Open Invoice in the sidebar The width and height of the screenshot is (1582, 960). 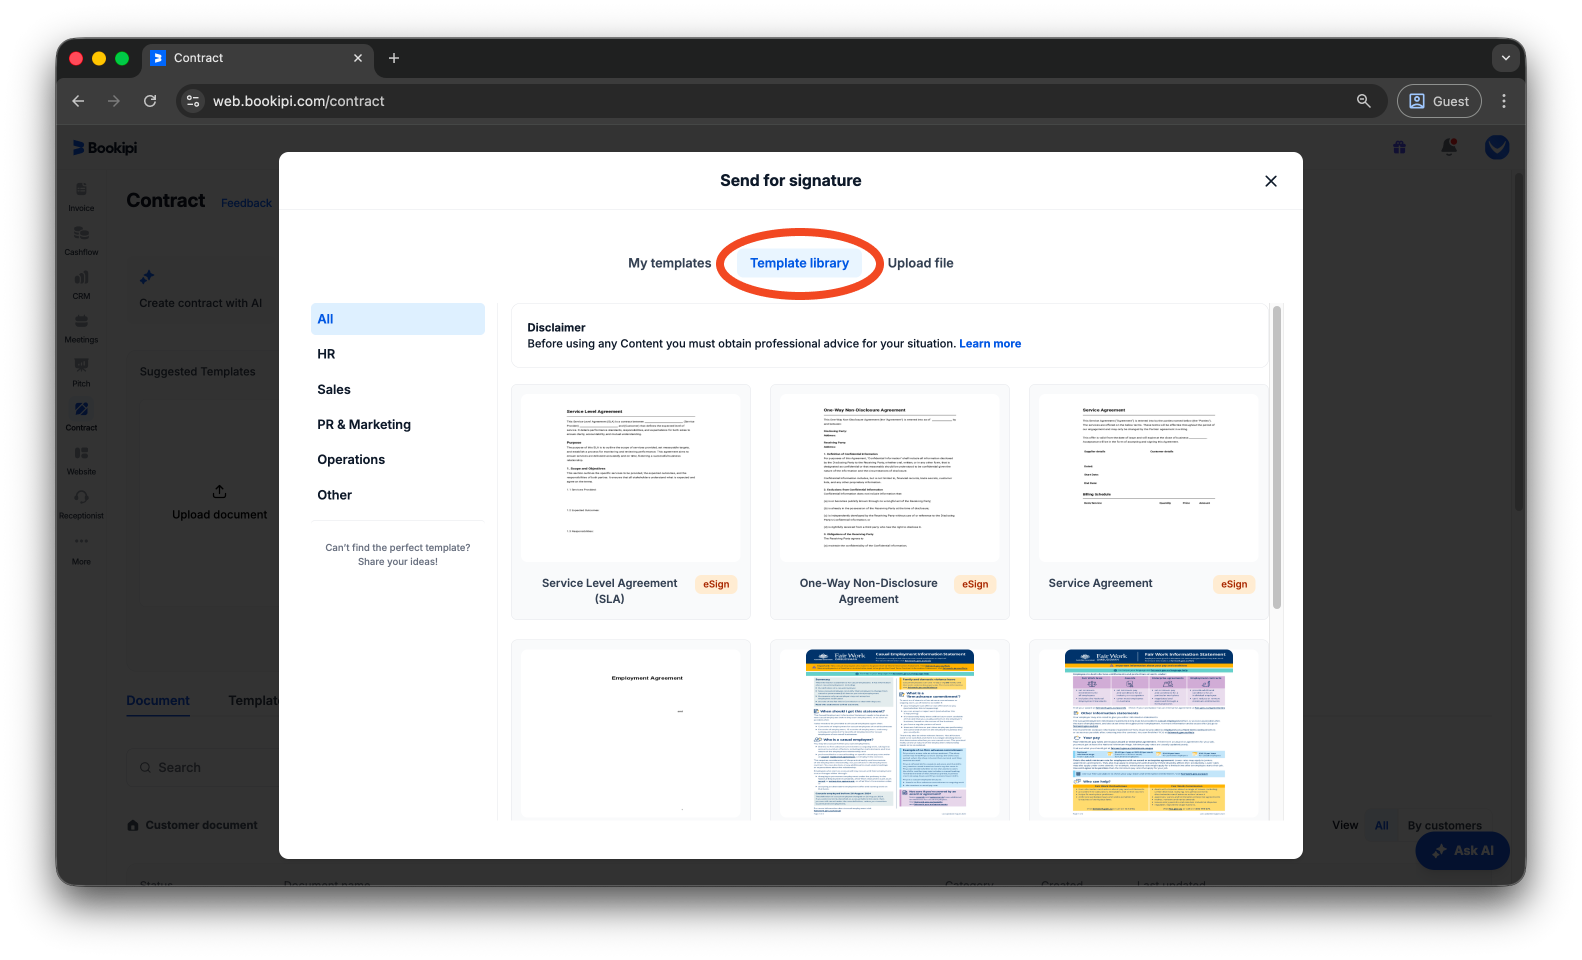pyautogui.click(x=81, y=197)
